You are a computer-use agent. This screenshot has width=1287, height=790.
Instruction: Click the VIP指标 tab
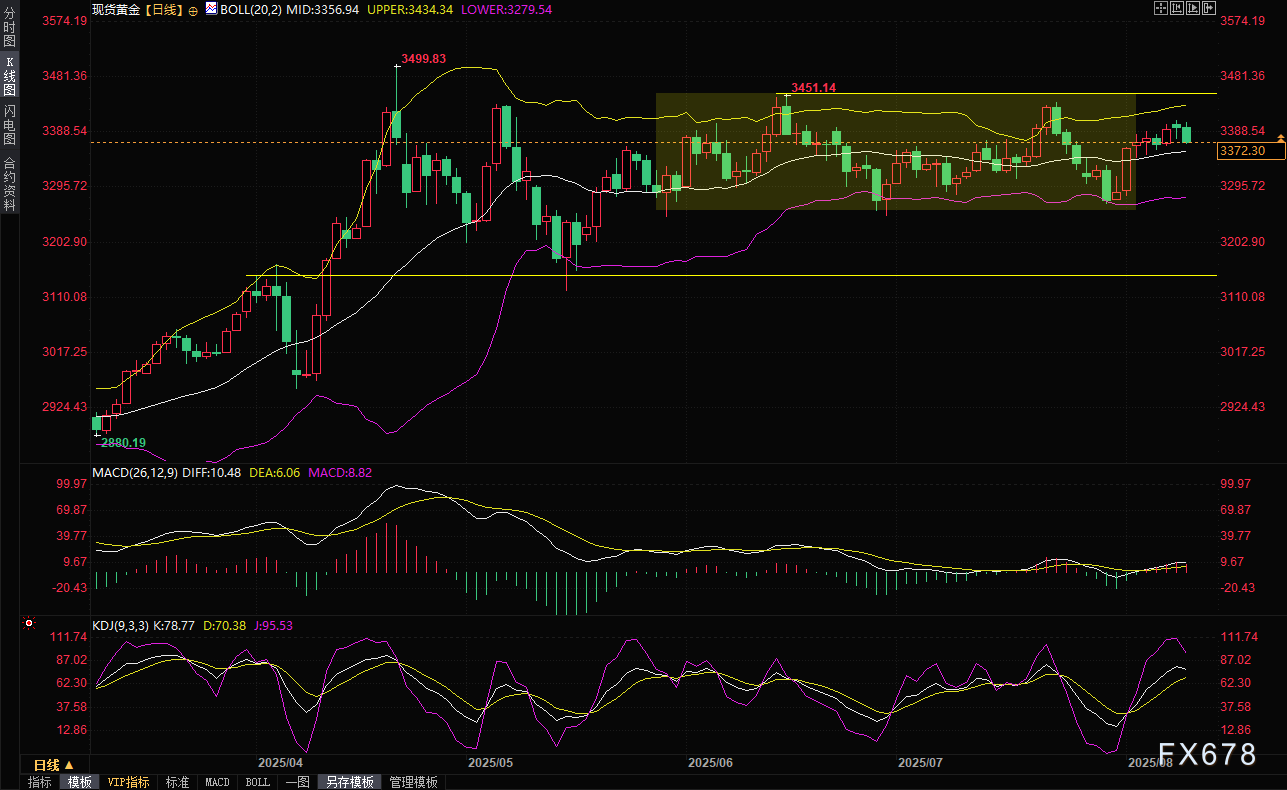(x=128, y=782)
